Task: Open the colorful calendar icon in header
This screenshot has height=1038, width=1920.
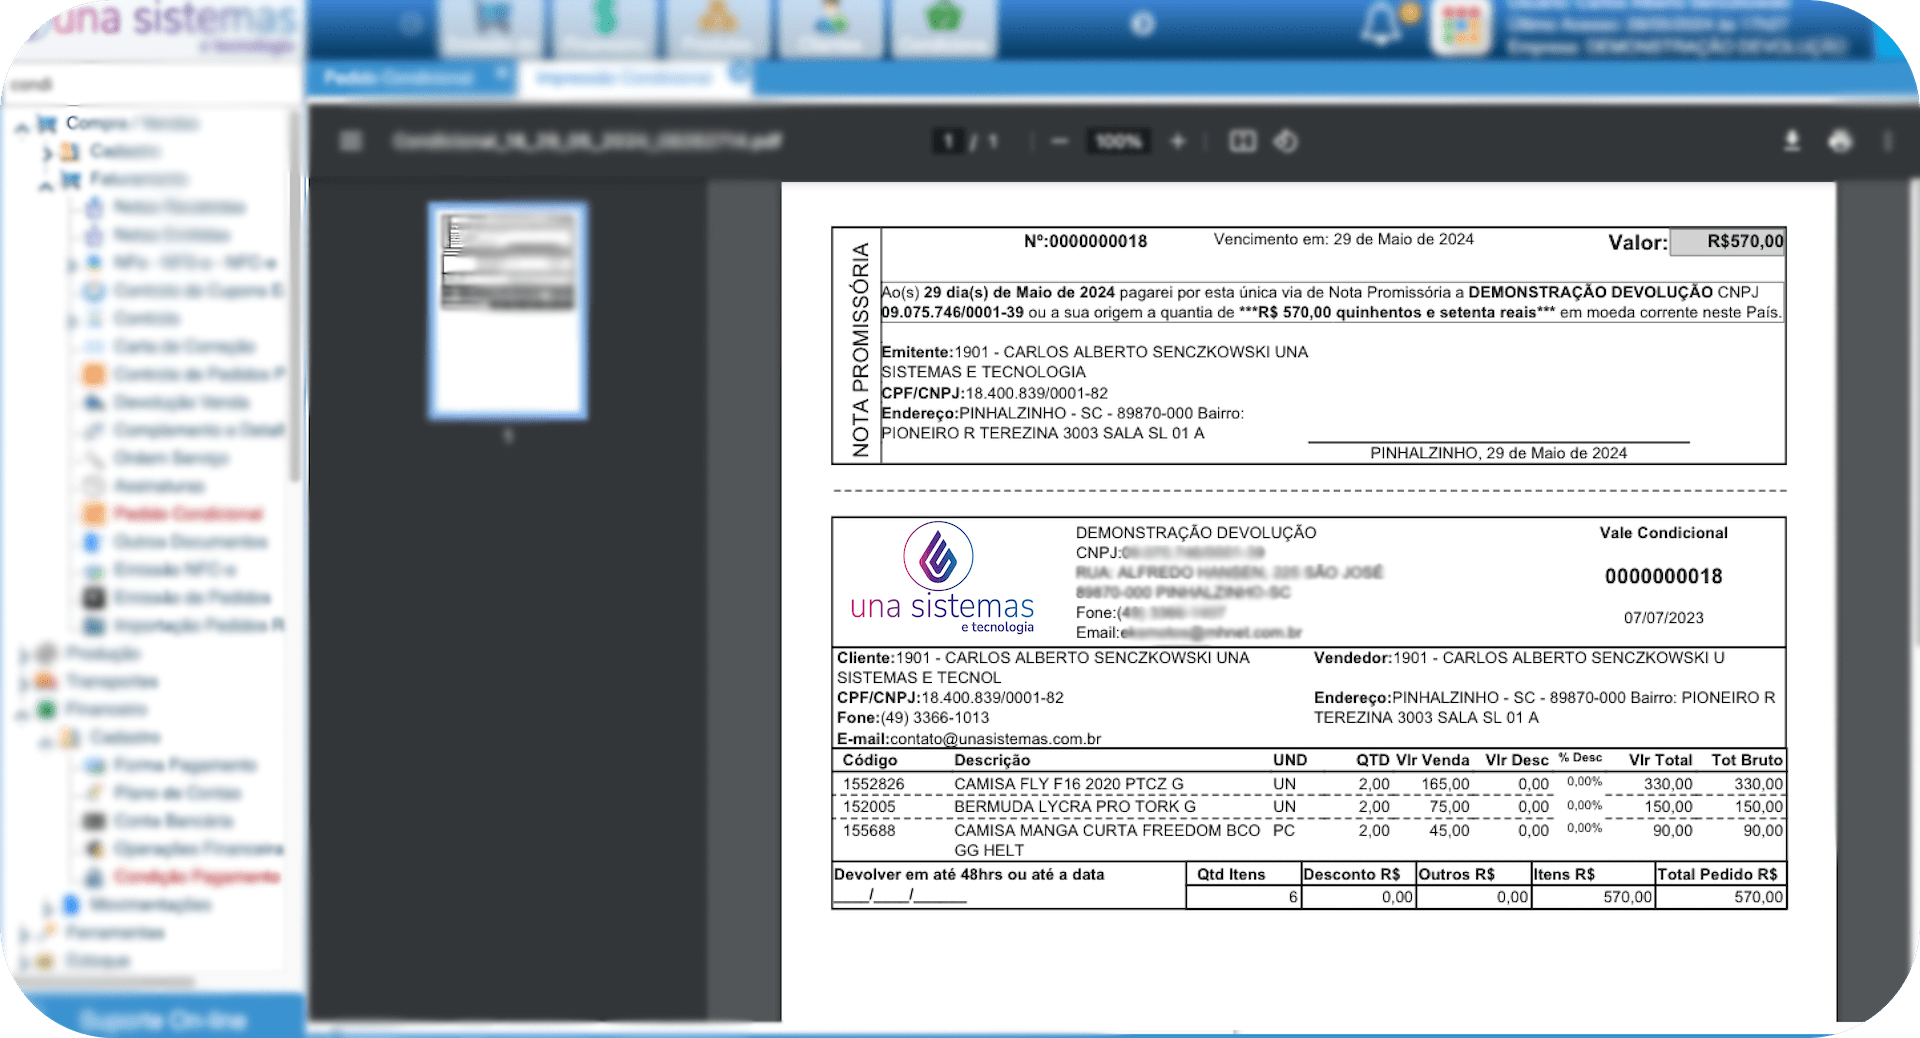Action: [1460, 26]
